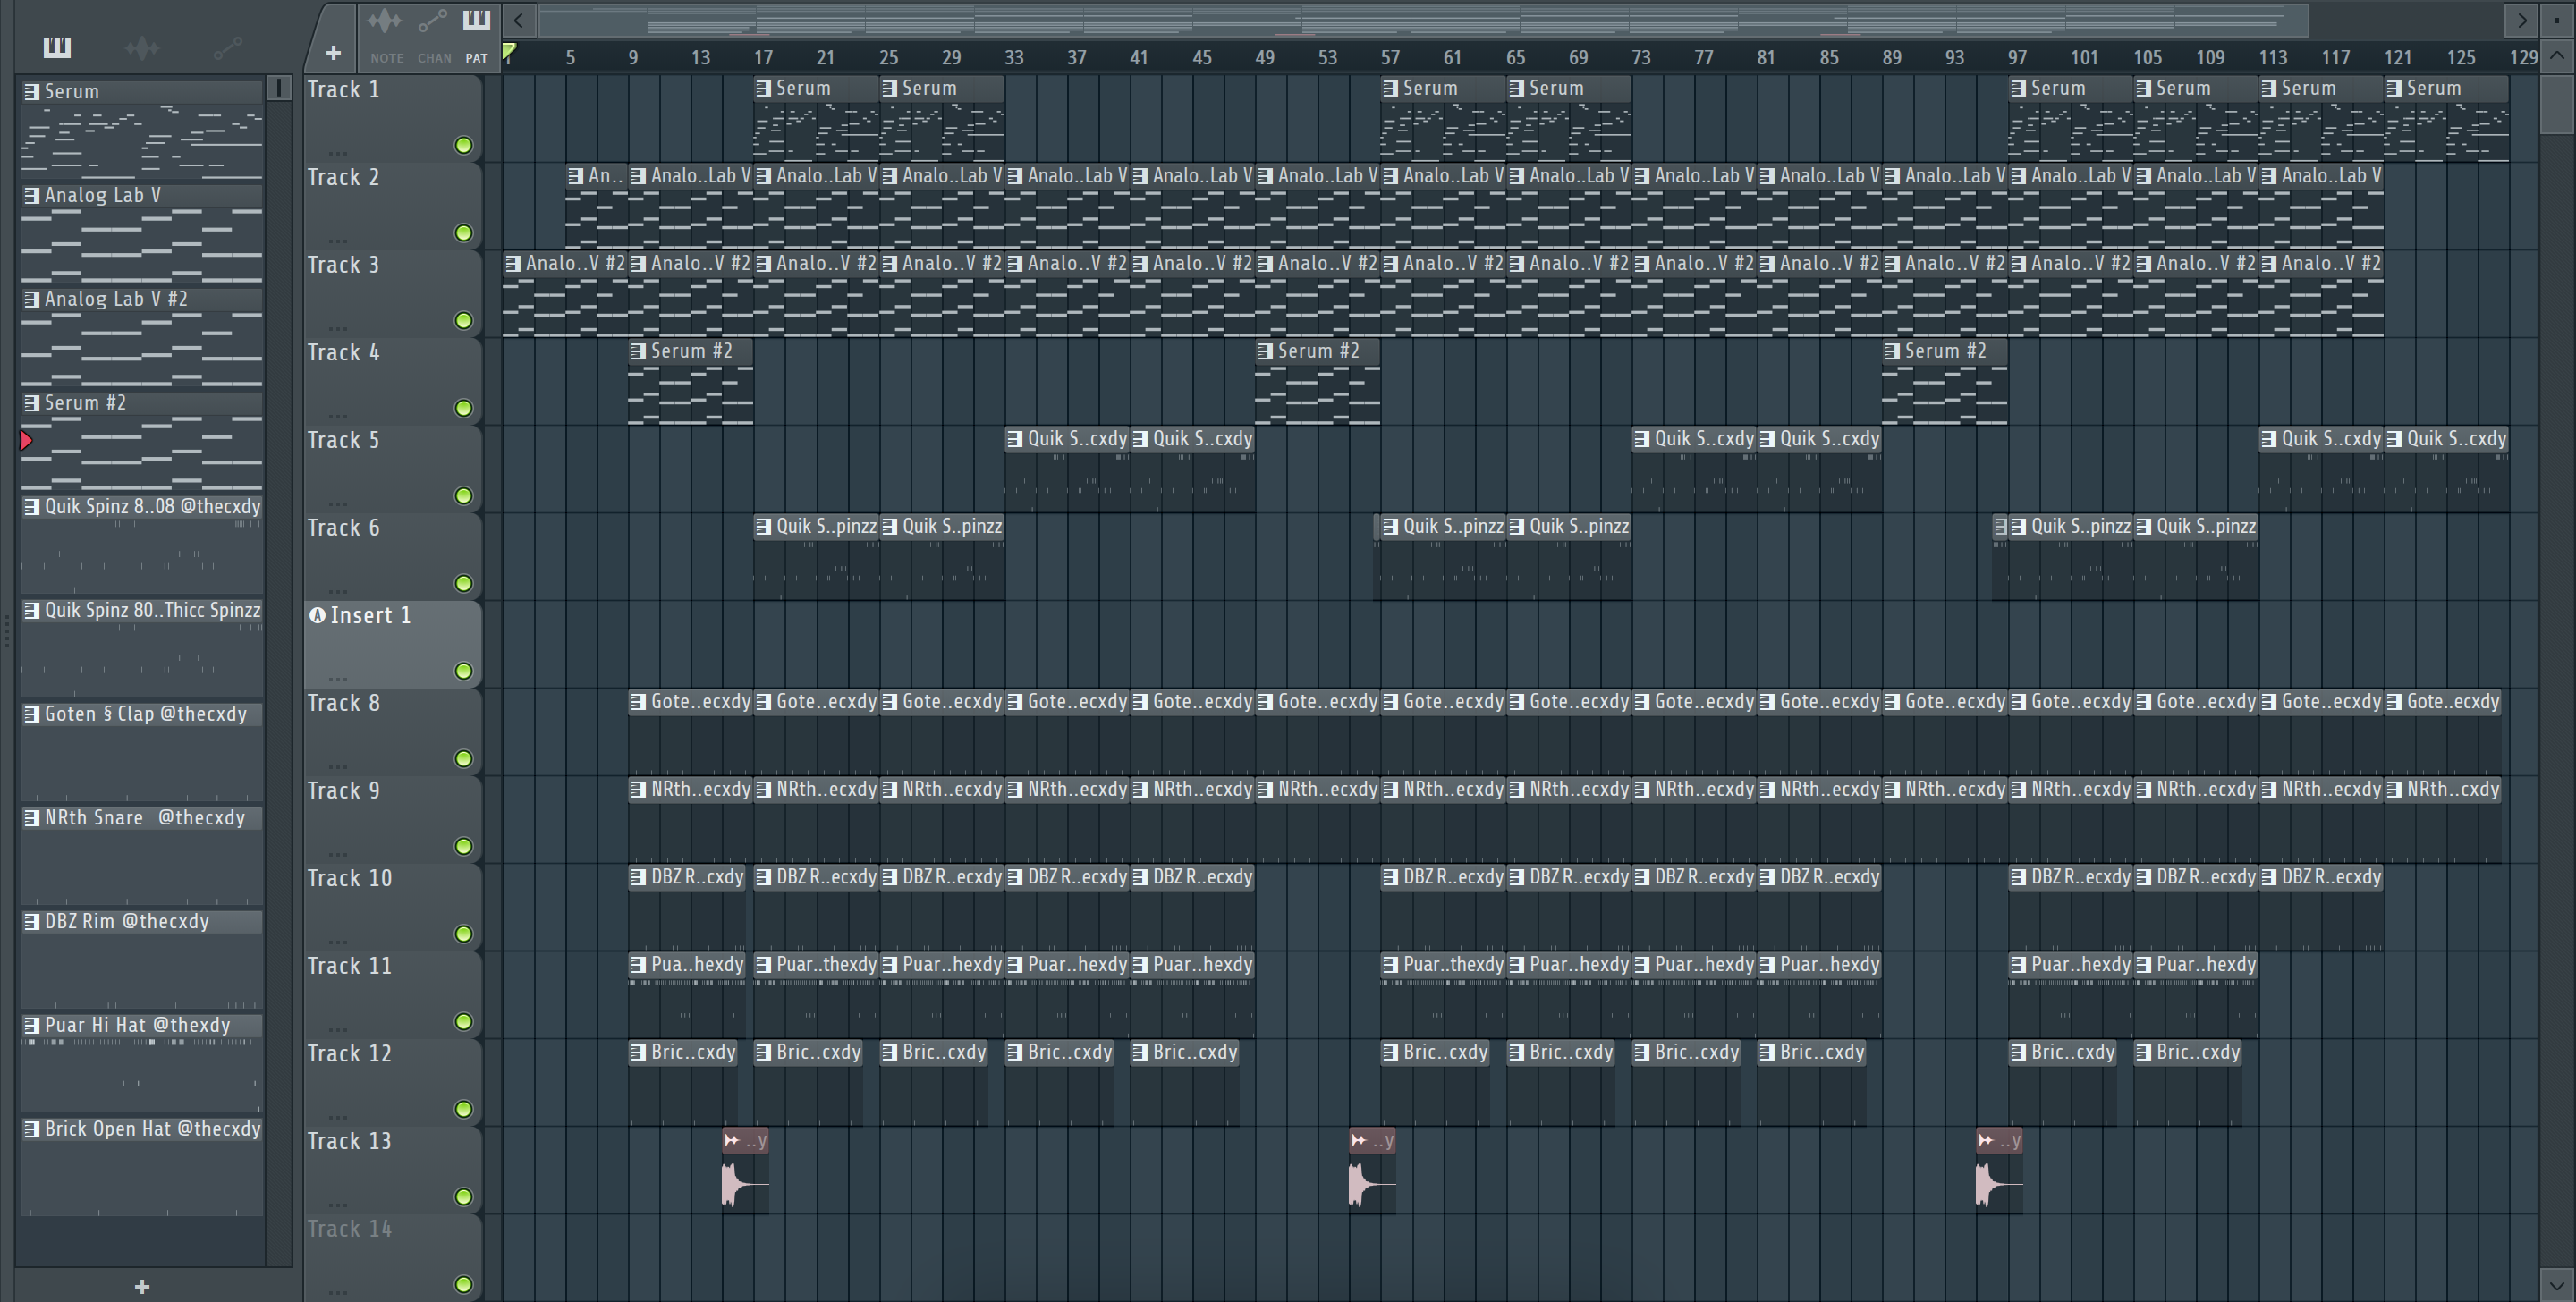Click the green playhead marker at bar 1

[509, 51]
